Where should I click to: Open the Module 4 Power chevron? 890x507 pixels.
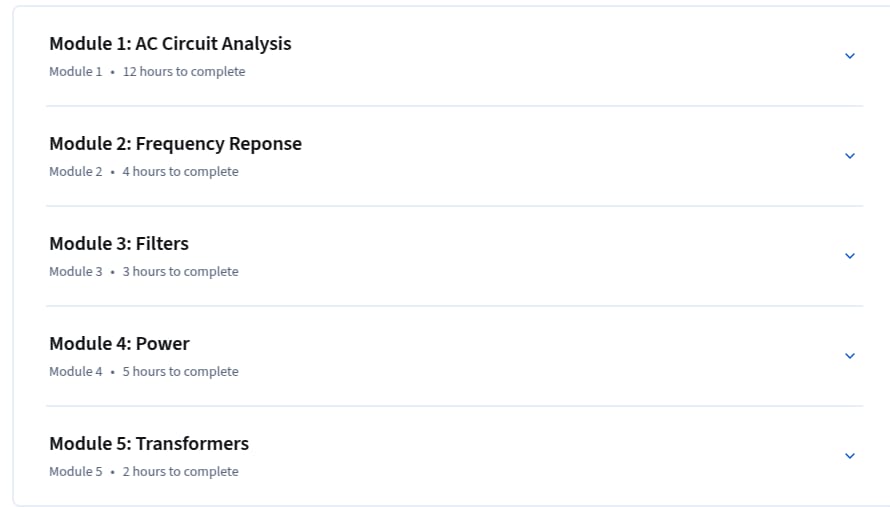(850, 355)
